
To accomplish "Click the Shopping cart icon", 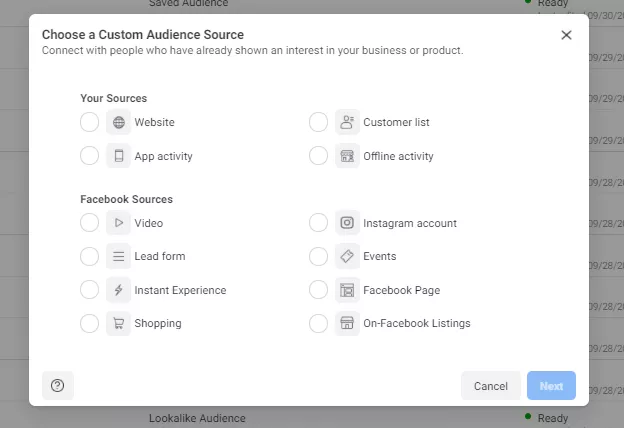I will 118,323.
